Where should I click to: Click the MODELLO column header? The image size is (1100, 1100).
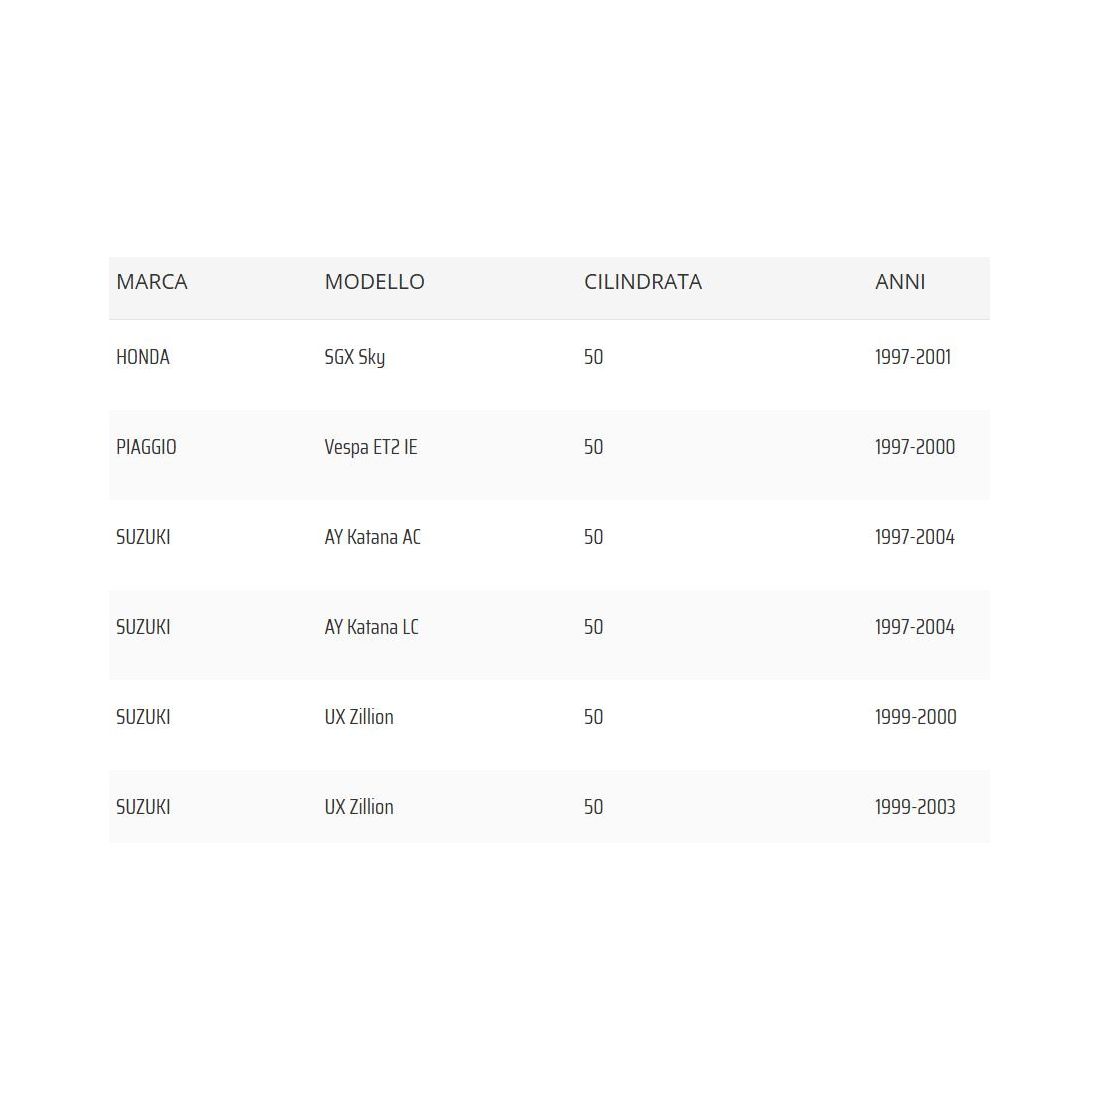pyautogui.click(x=375, y=282)
